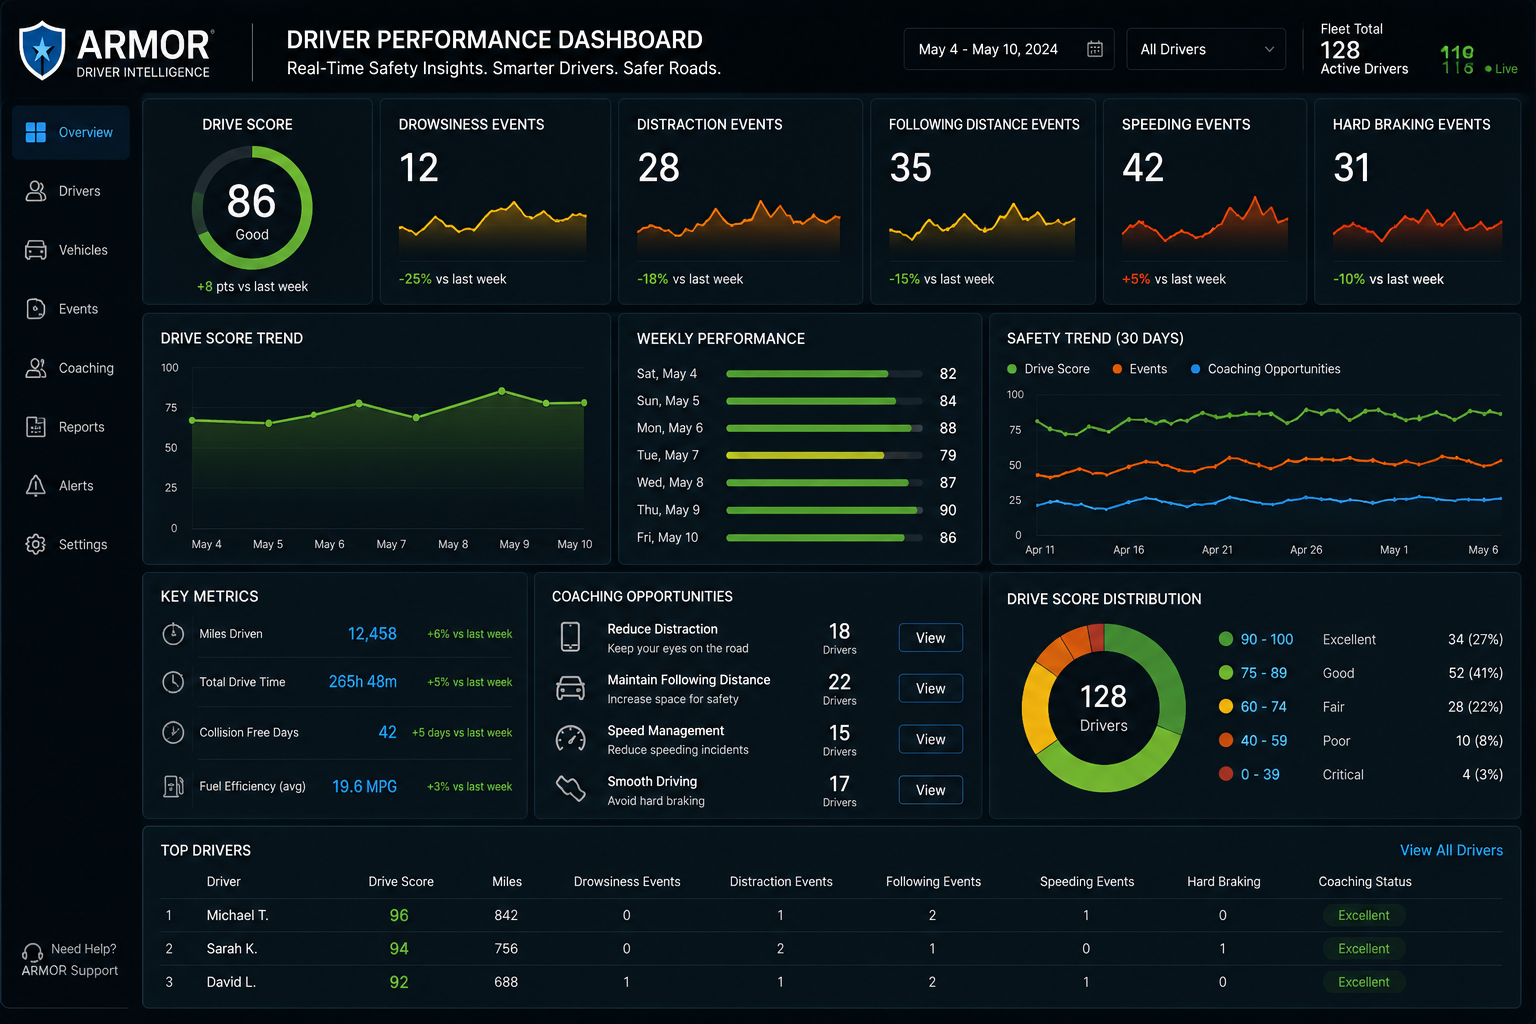Select the David L. driver row
Image resolution: width=1536 pixels, height=1024 pixels.
pyautogui.click(x=832, y=982)
